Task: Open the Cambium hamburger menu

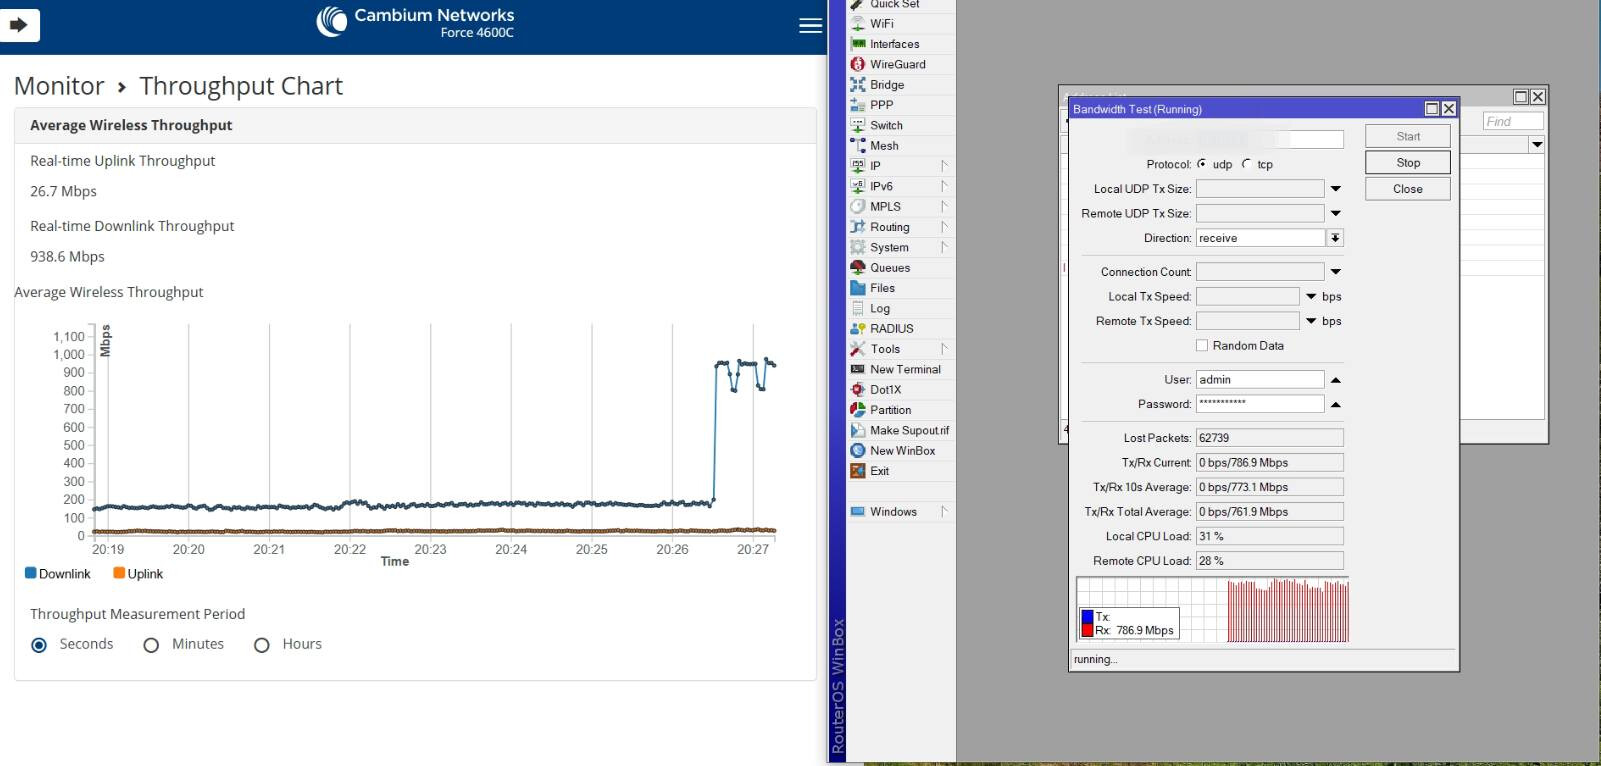Action: click(x=811, y=26)
